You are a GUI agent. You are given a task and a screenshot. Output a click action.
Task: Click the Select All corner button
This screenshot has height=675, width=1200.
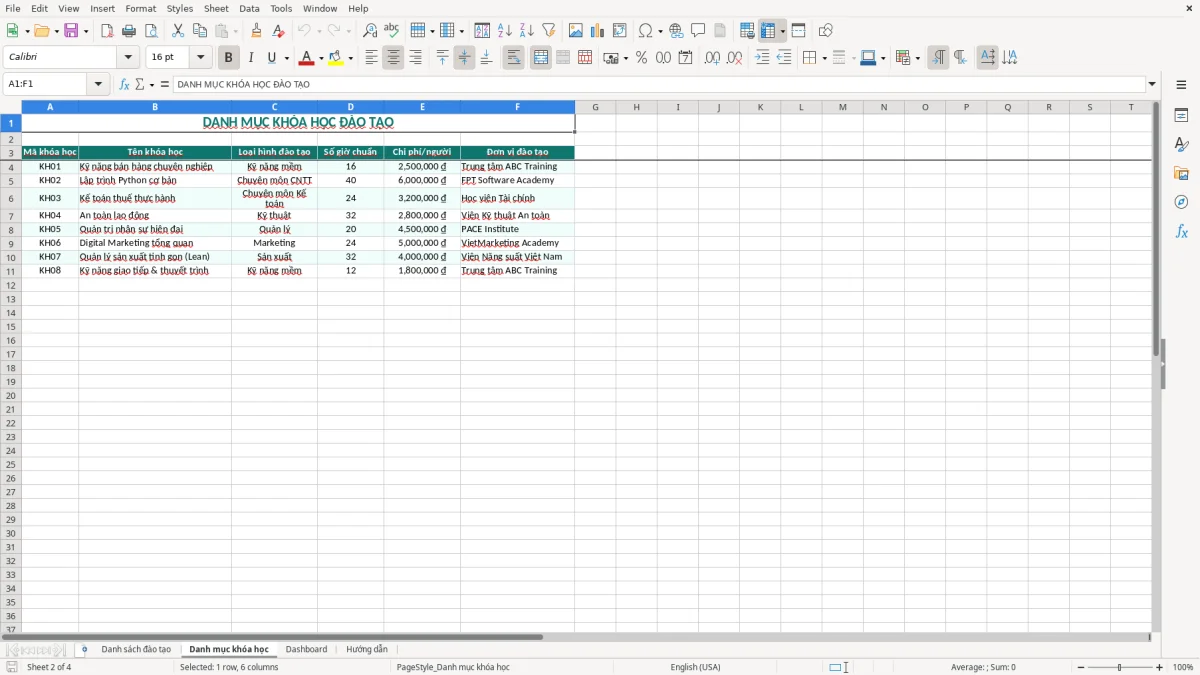tap(11, 107)
